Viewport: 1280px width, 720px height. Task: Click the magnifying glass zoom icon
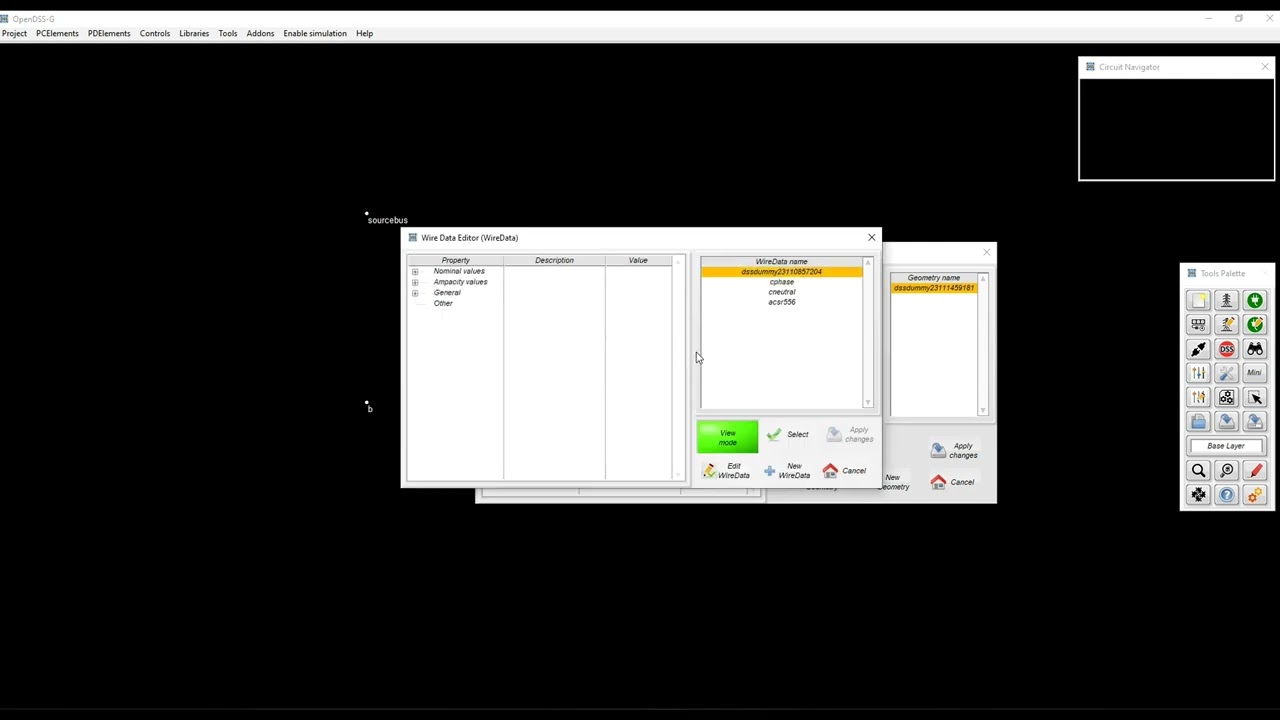pos(1198,470)
